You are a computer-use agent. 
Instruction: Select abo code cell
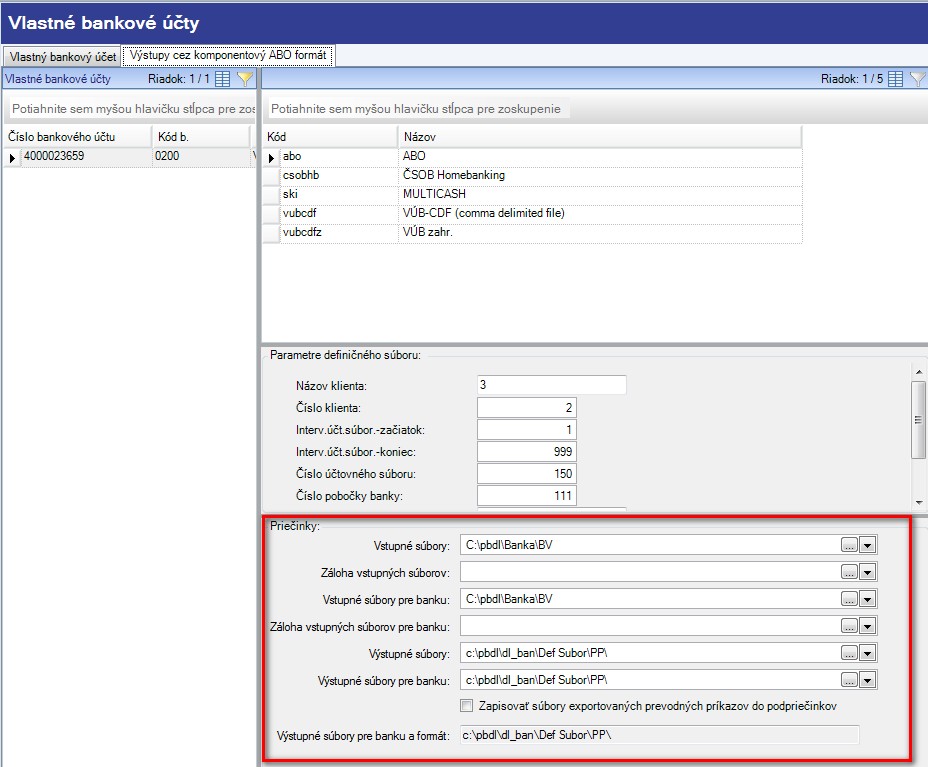339,156
